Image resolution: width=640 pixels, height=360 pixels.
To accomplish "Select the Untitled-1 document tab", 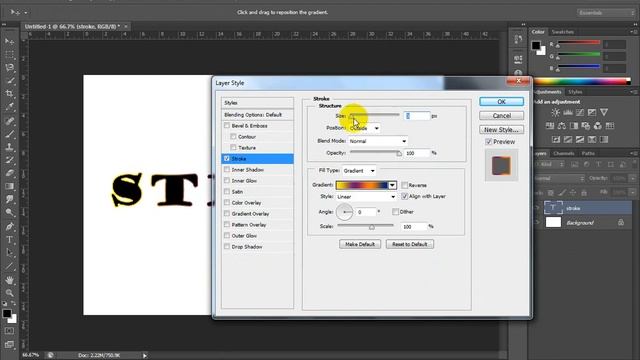I will 72,27.
